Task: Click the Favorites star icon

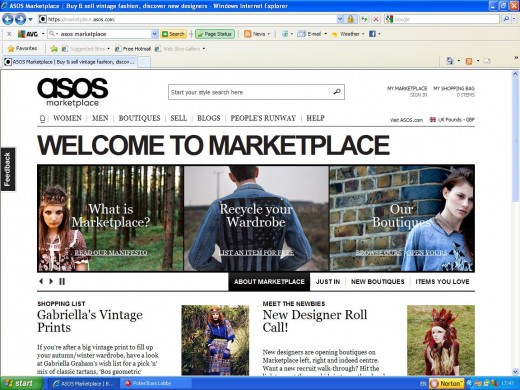Action: tap(11, 49)
